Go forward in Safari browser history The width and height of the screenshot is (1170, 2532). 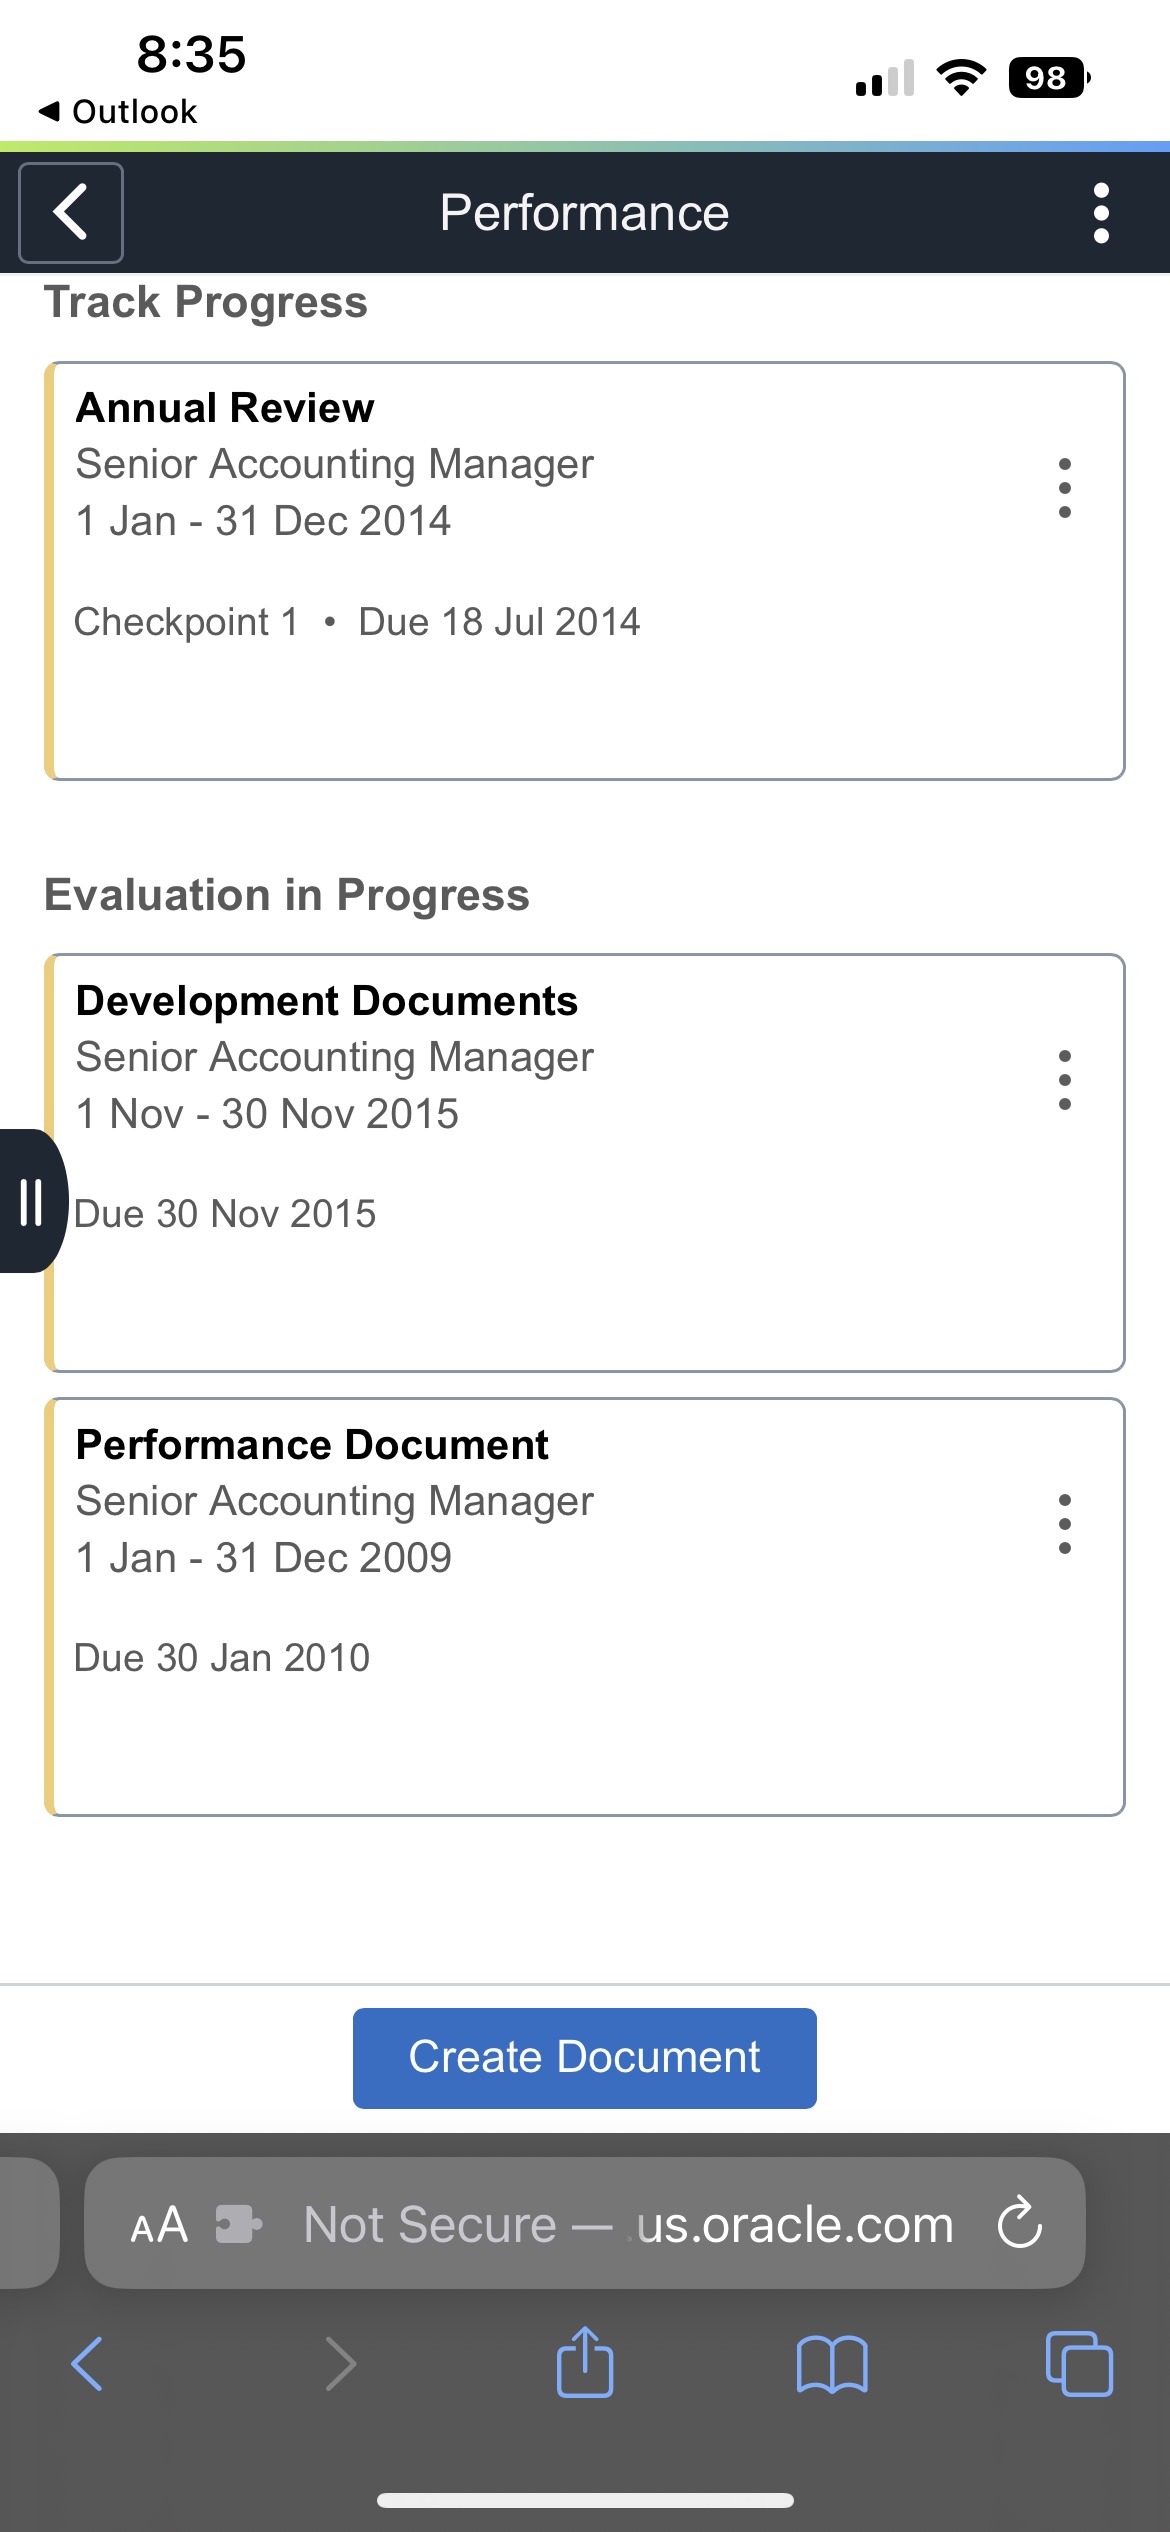coord(340,2364)
